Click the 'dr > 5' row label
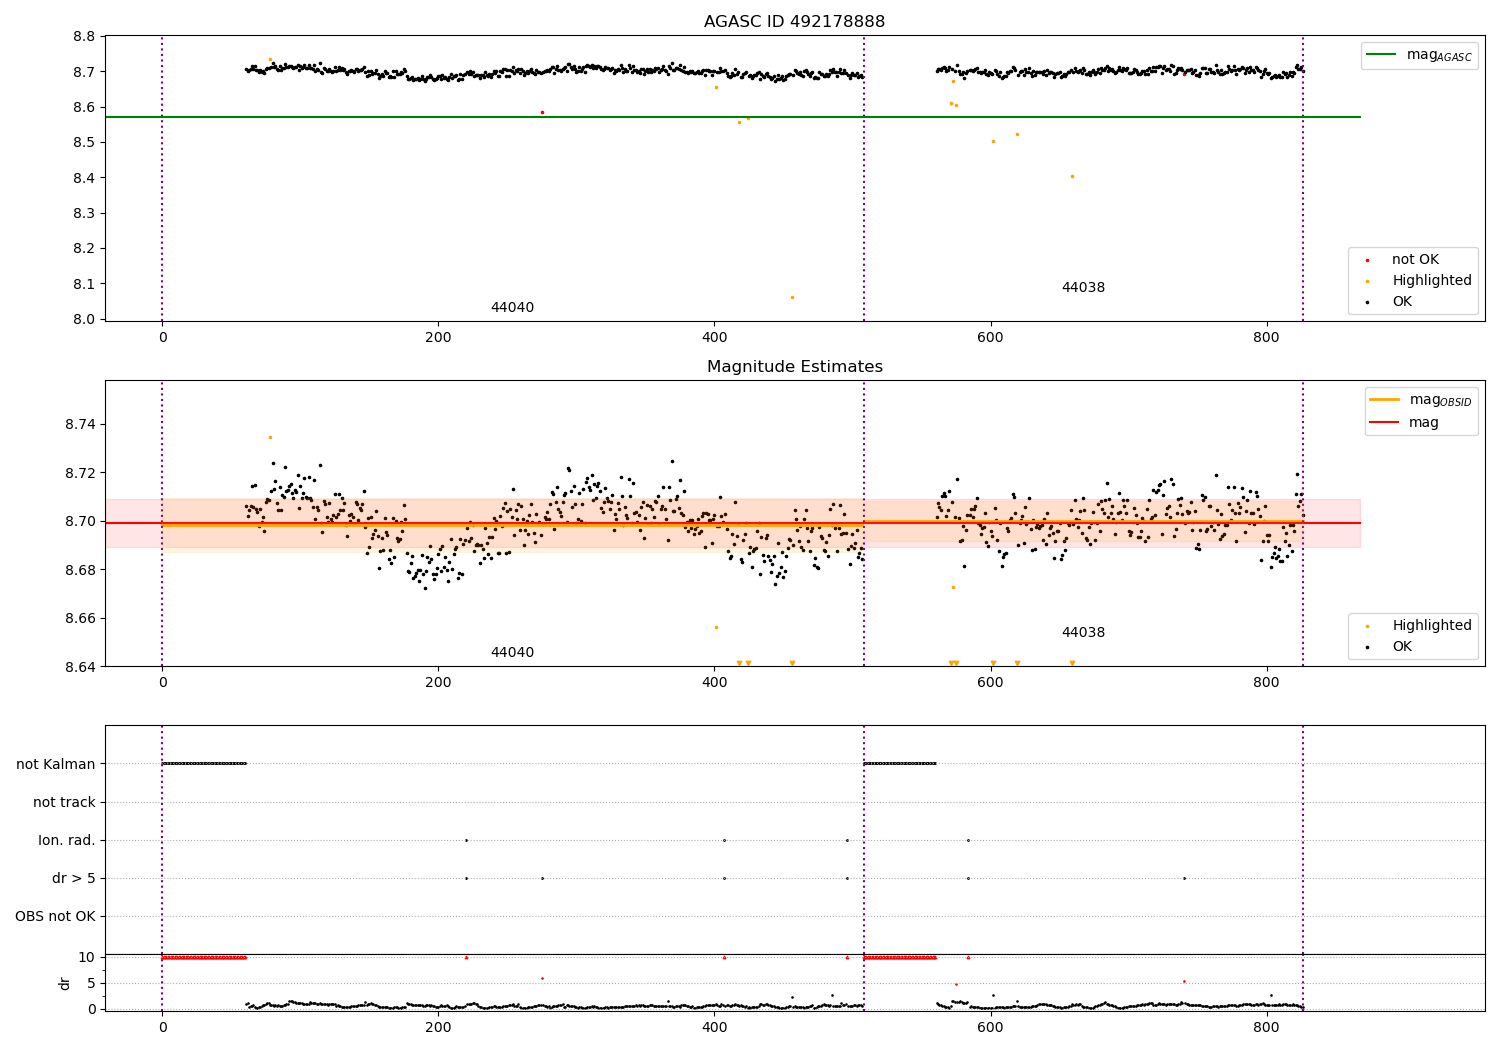1500x1050 pixels. click(74, 879)
